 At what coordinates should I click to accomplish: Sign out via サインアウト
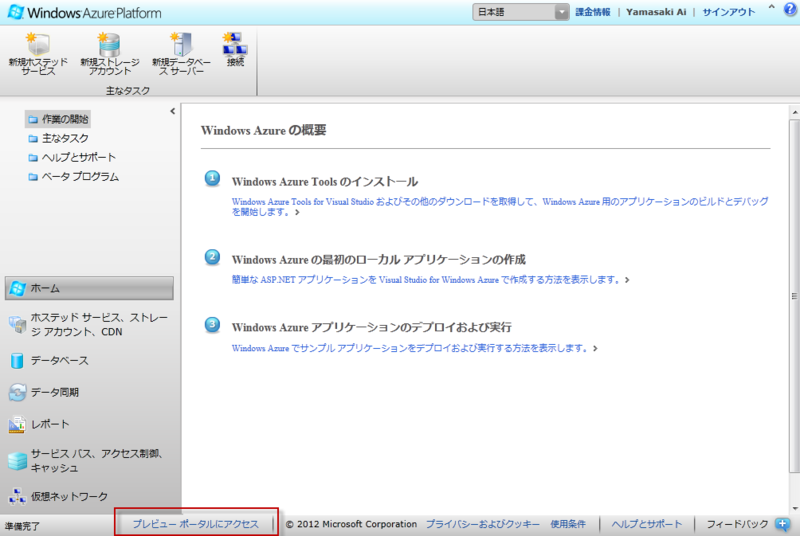pos(729,12)
